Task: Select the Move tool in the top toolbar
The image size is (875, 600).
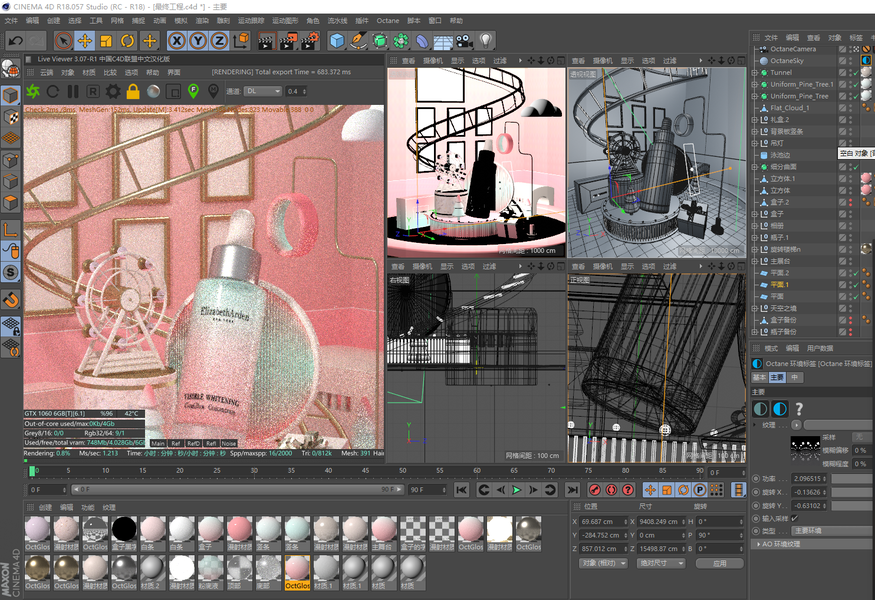Action: pyautogui.click(x=84, y=41)
